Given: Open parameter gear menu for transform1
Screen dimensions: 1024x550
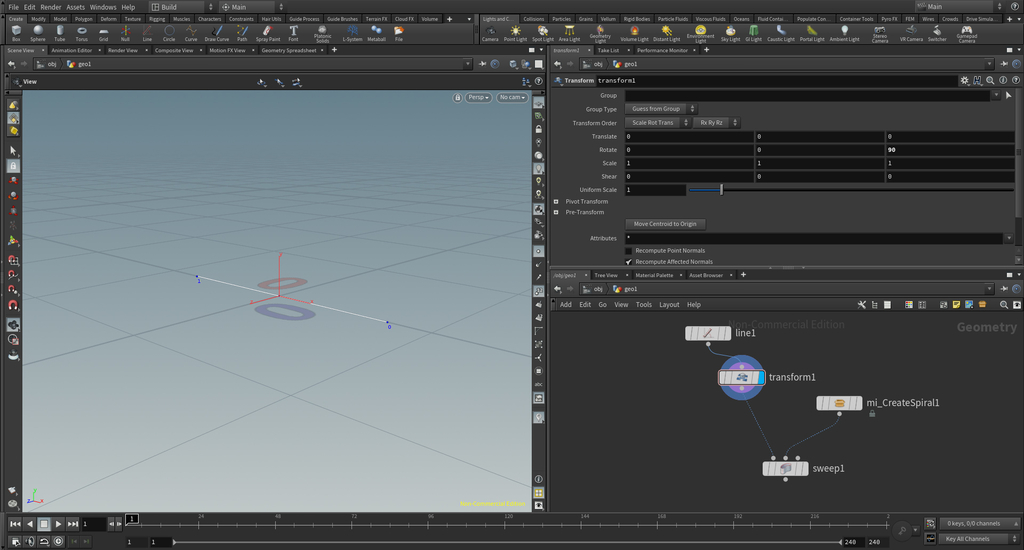Looking at the screenshot, I should pos(965,80).
